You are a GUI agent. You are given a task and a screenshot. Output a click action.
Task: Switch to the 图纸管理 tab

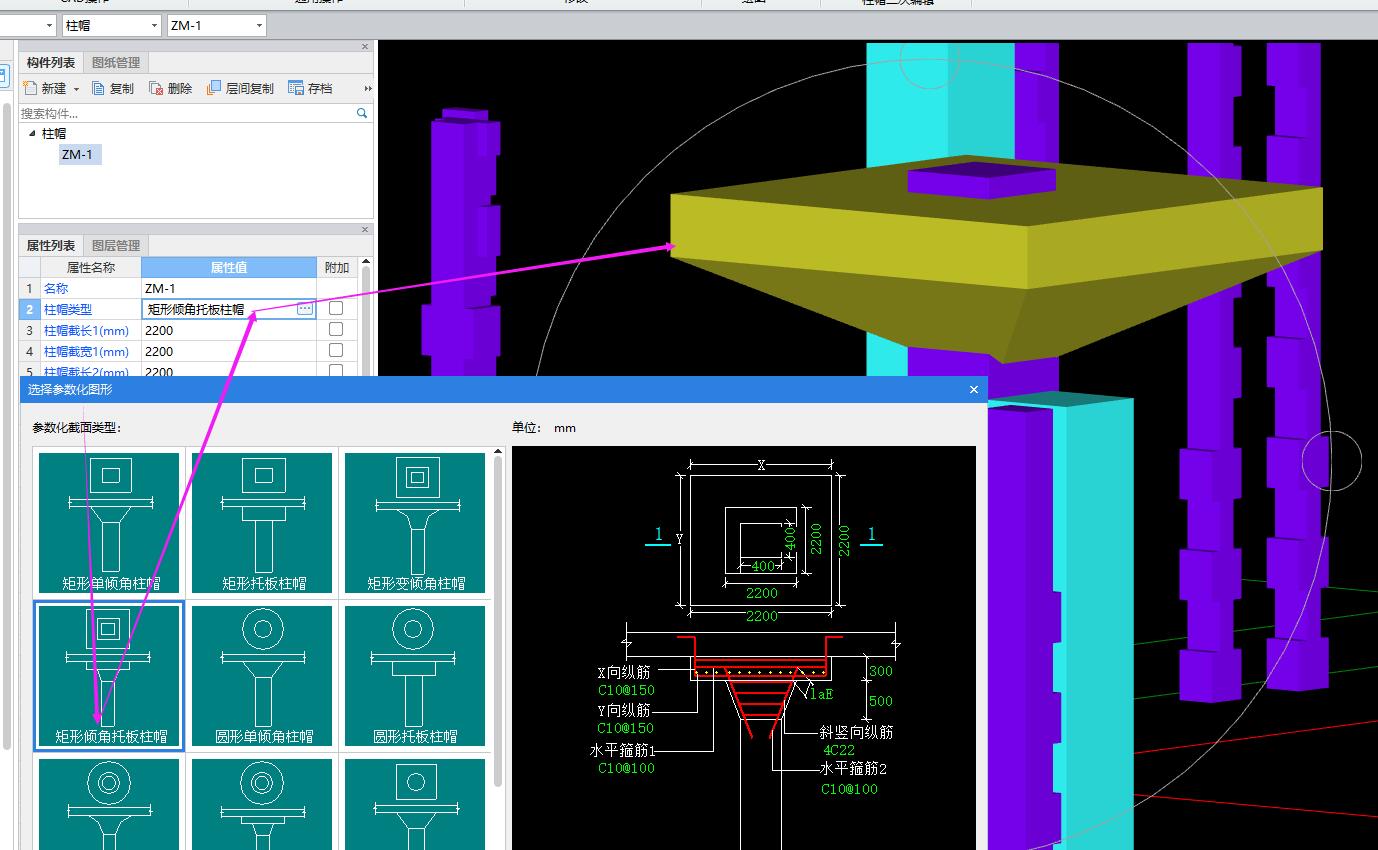coord(116,63)
